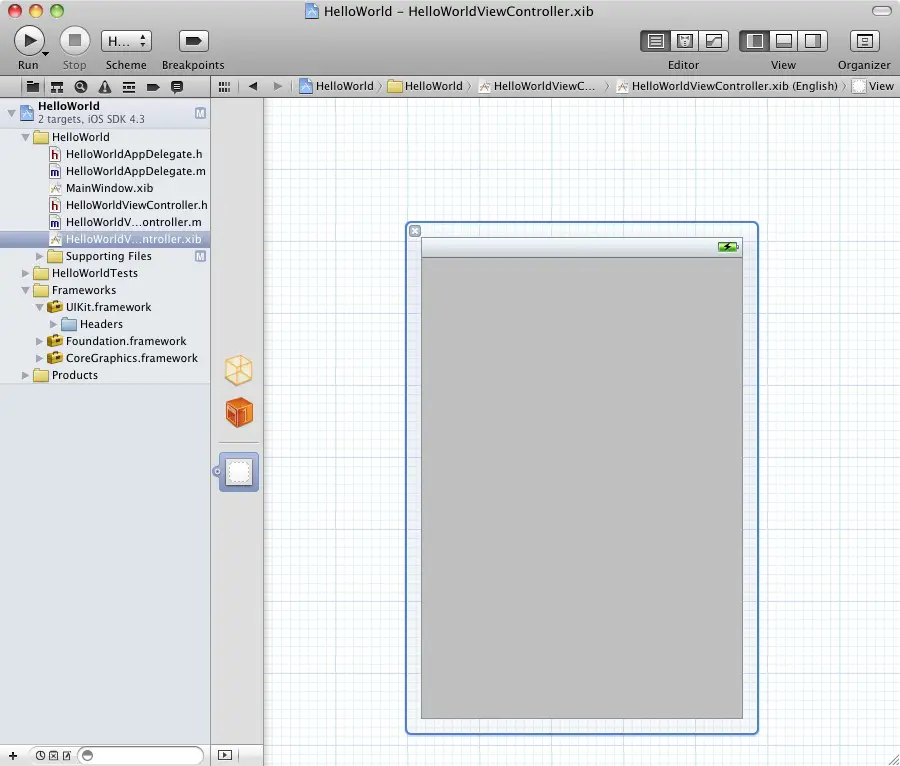Image resolution: width=900 pixels, height=766 pixels.
Task: Switch to Assistant editor mode
Action: [x=685, y=41]
